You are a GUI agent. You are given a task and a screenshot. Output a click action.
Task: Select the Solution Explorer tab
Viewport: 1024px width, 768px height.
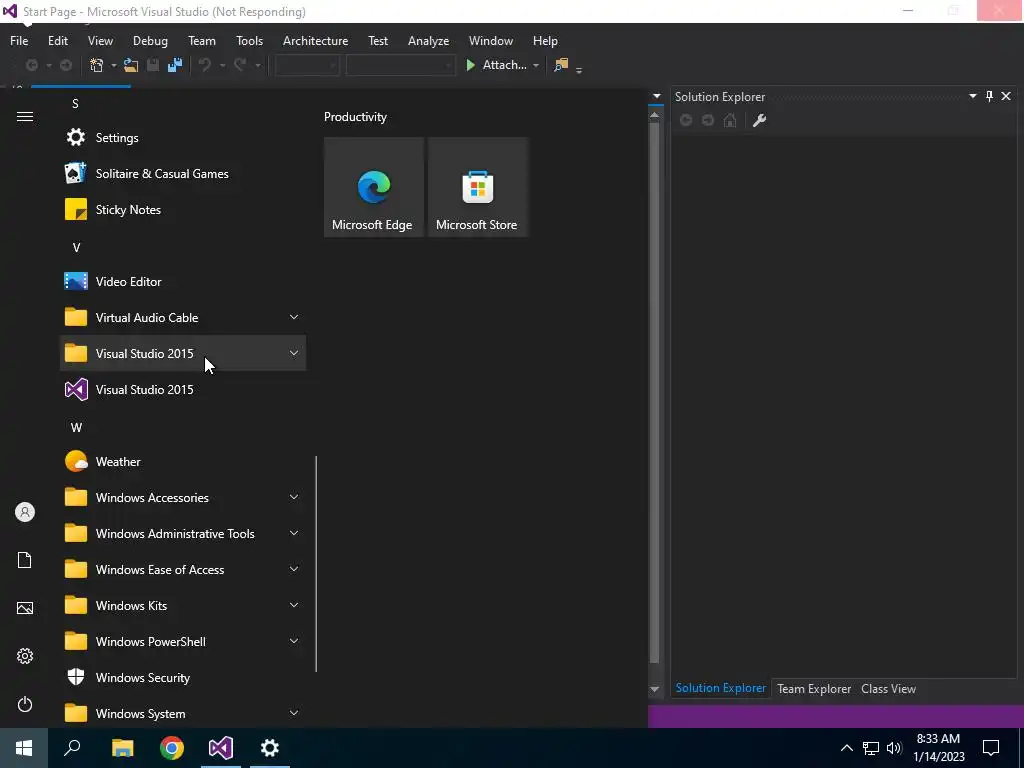coord(721,688)
